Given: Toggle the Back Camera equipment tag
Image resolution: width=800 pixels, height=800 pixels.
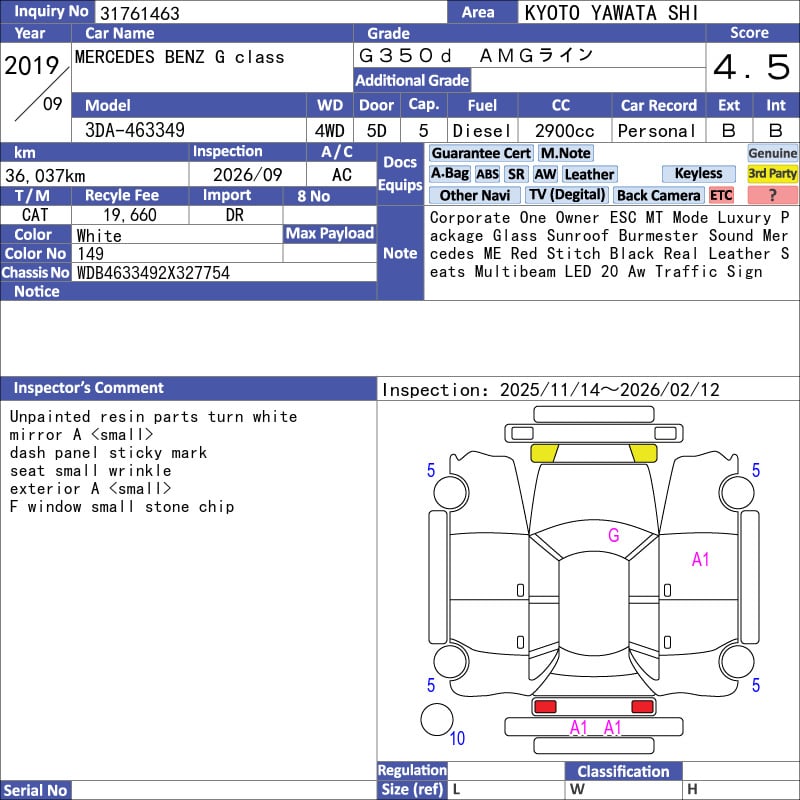Looking at the screenshot, I should (658, 196).
